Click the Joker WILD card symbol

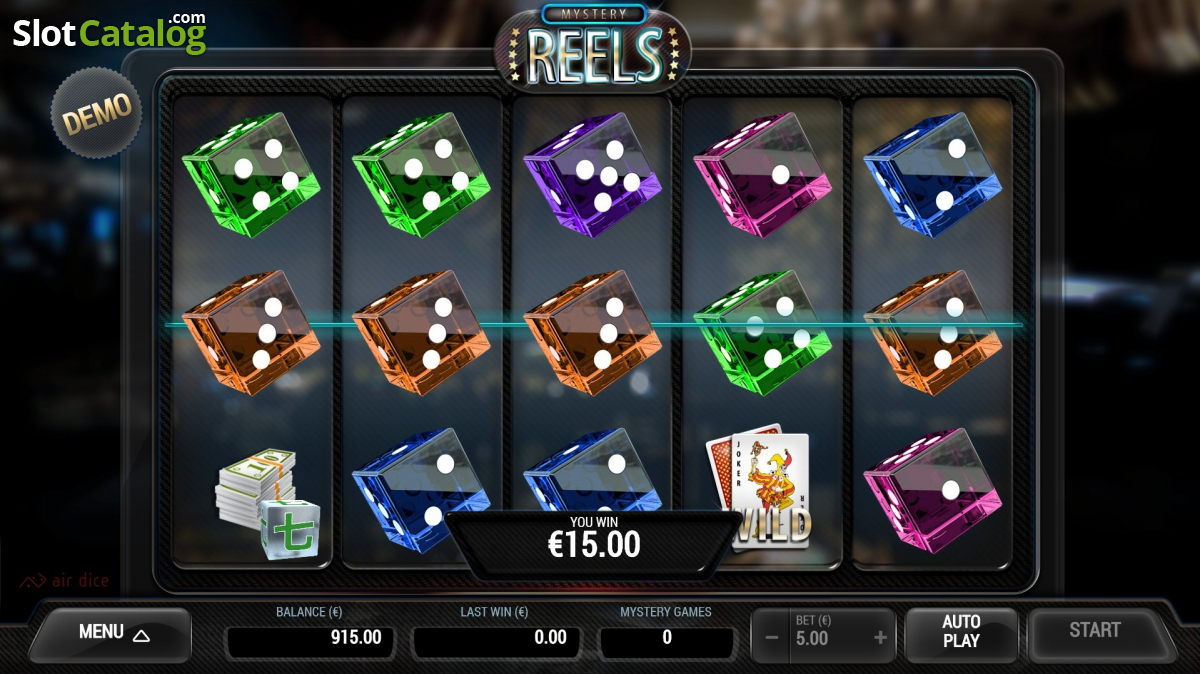coord(760,490)
